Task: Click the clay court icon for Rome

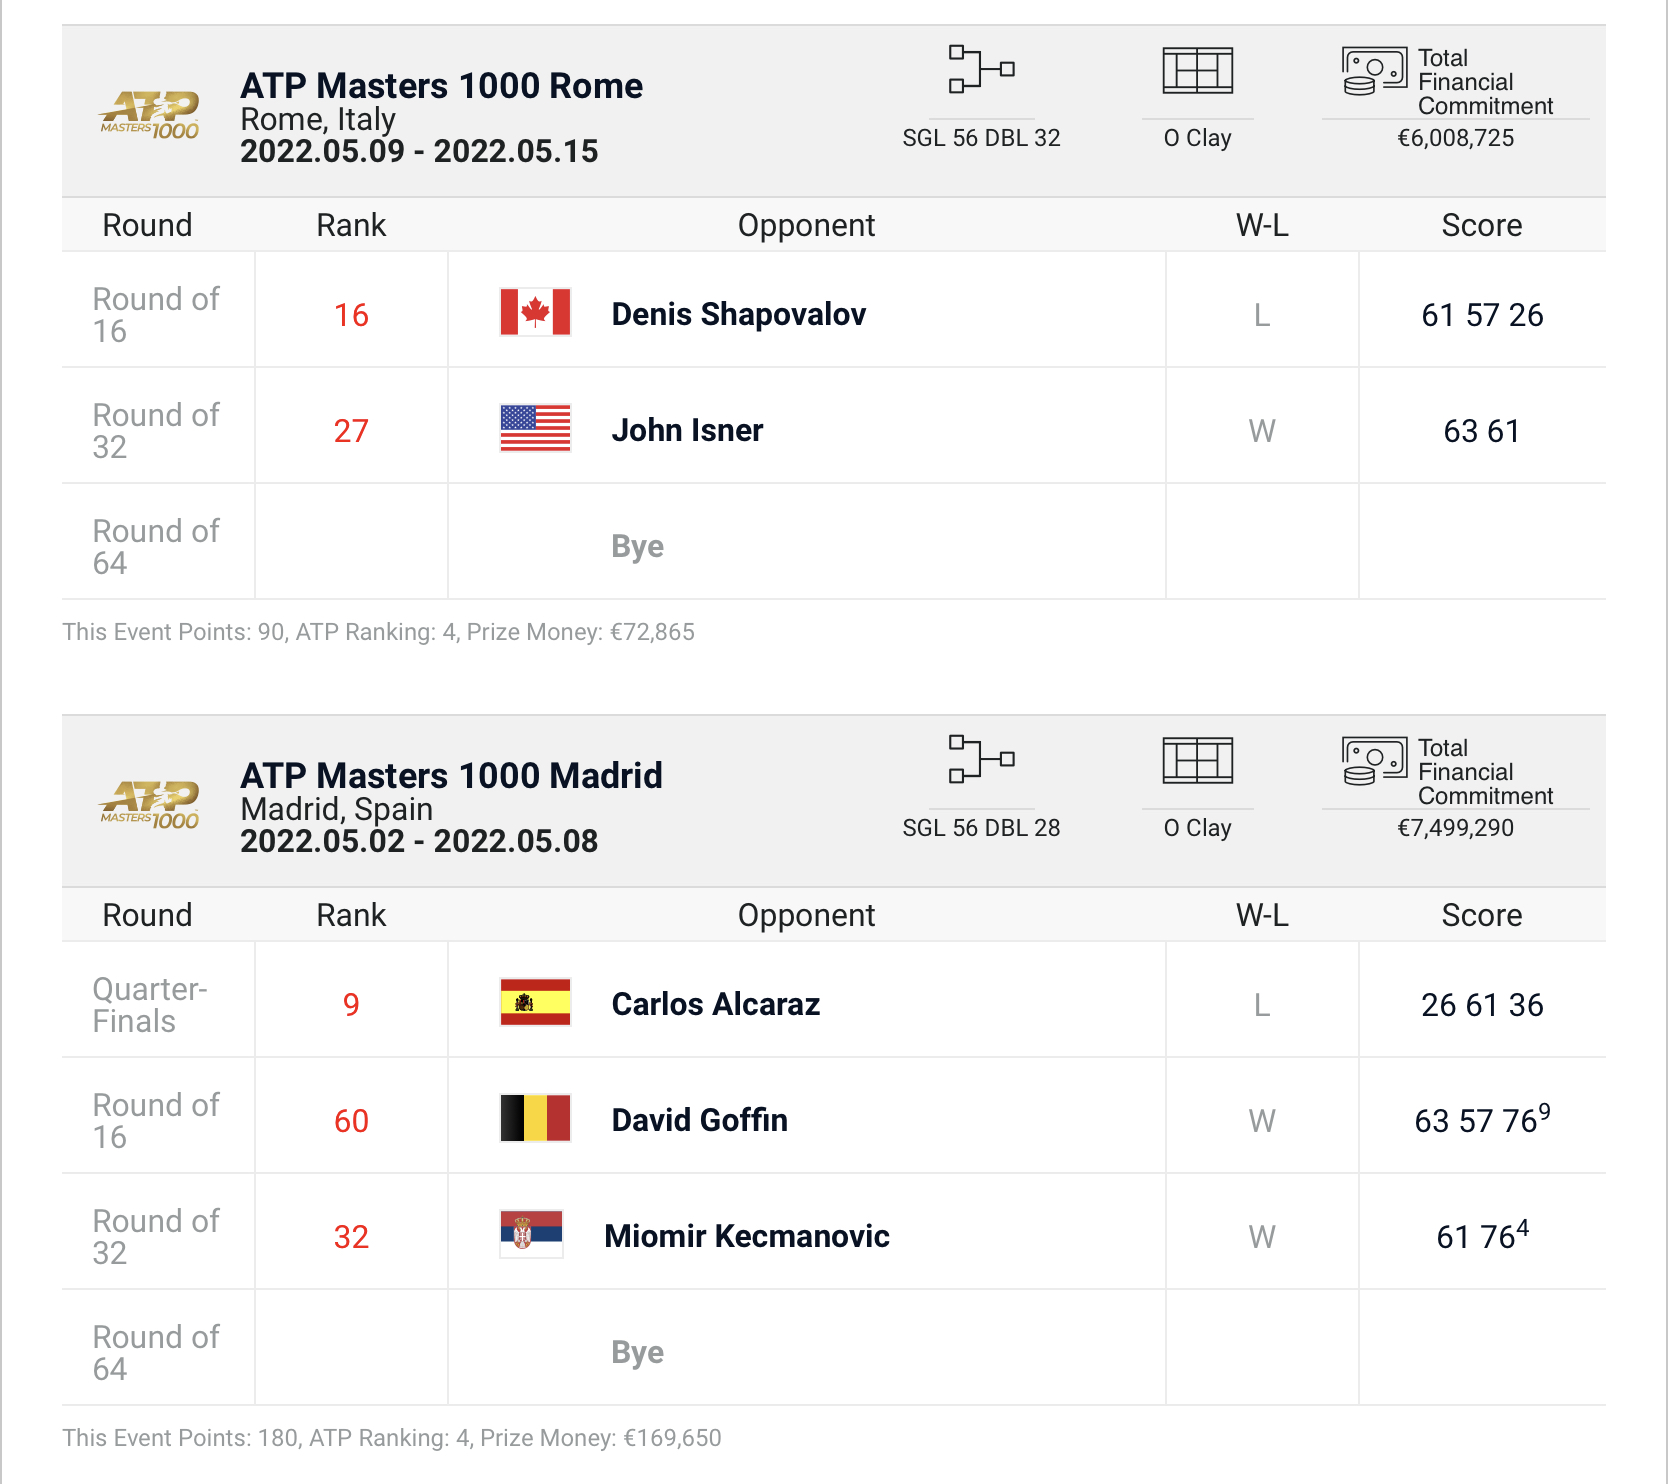Action: 1197,70
